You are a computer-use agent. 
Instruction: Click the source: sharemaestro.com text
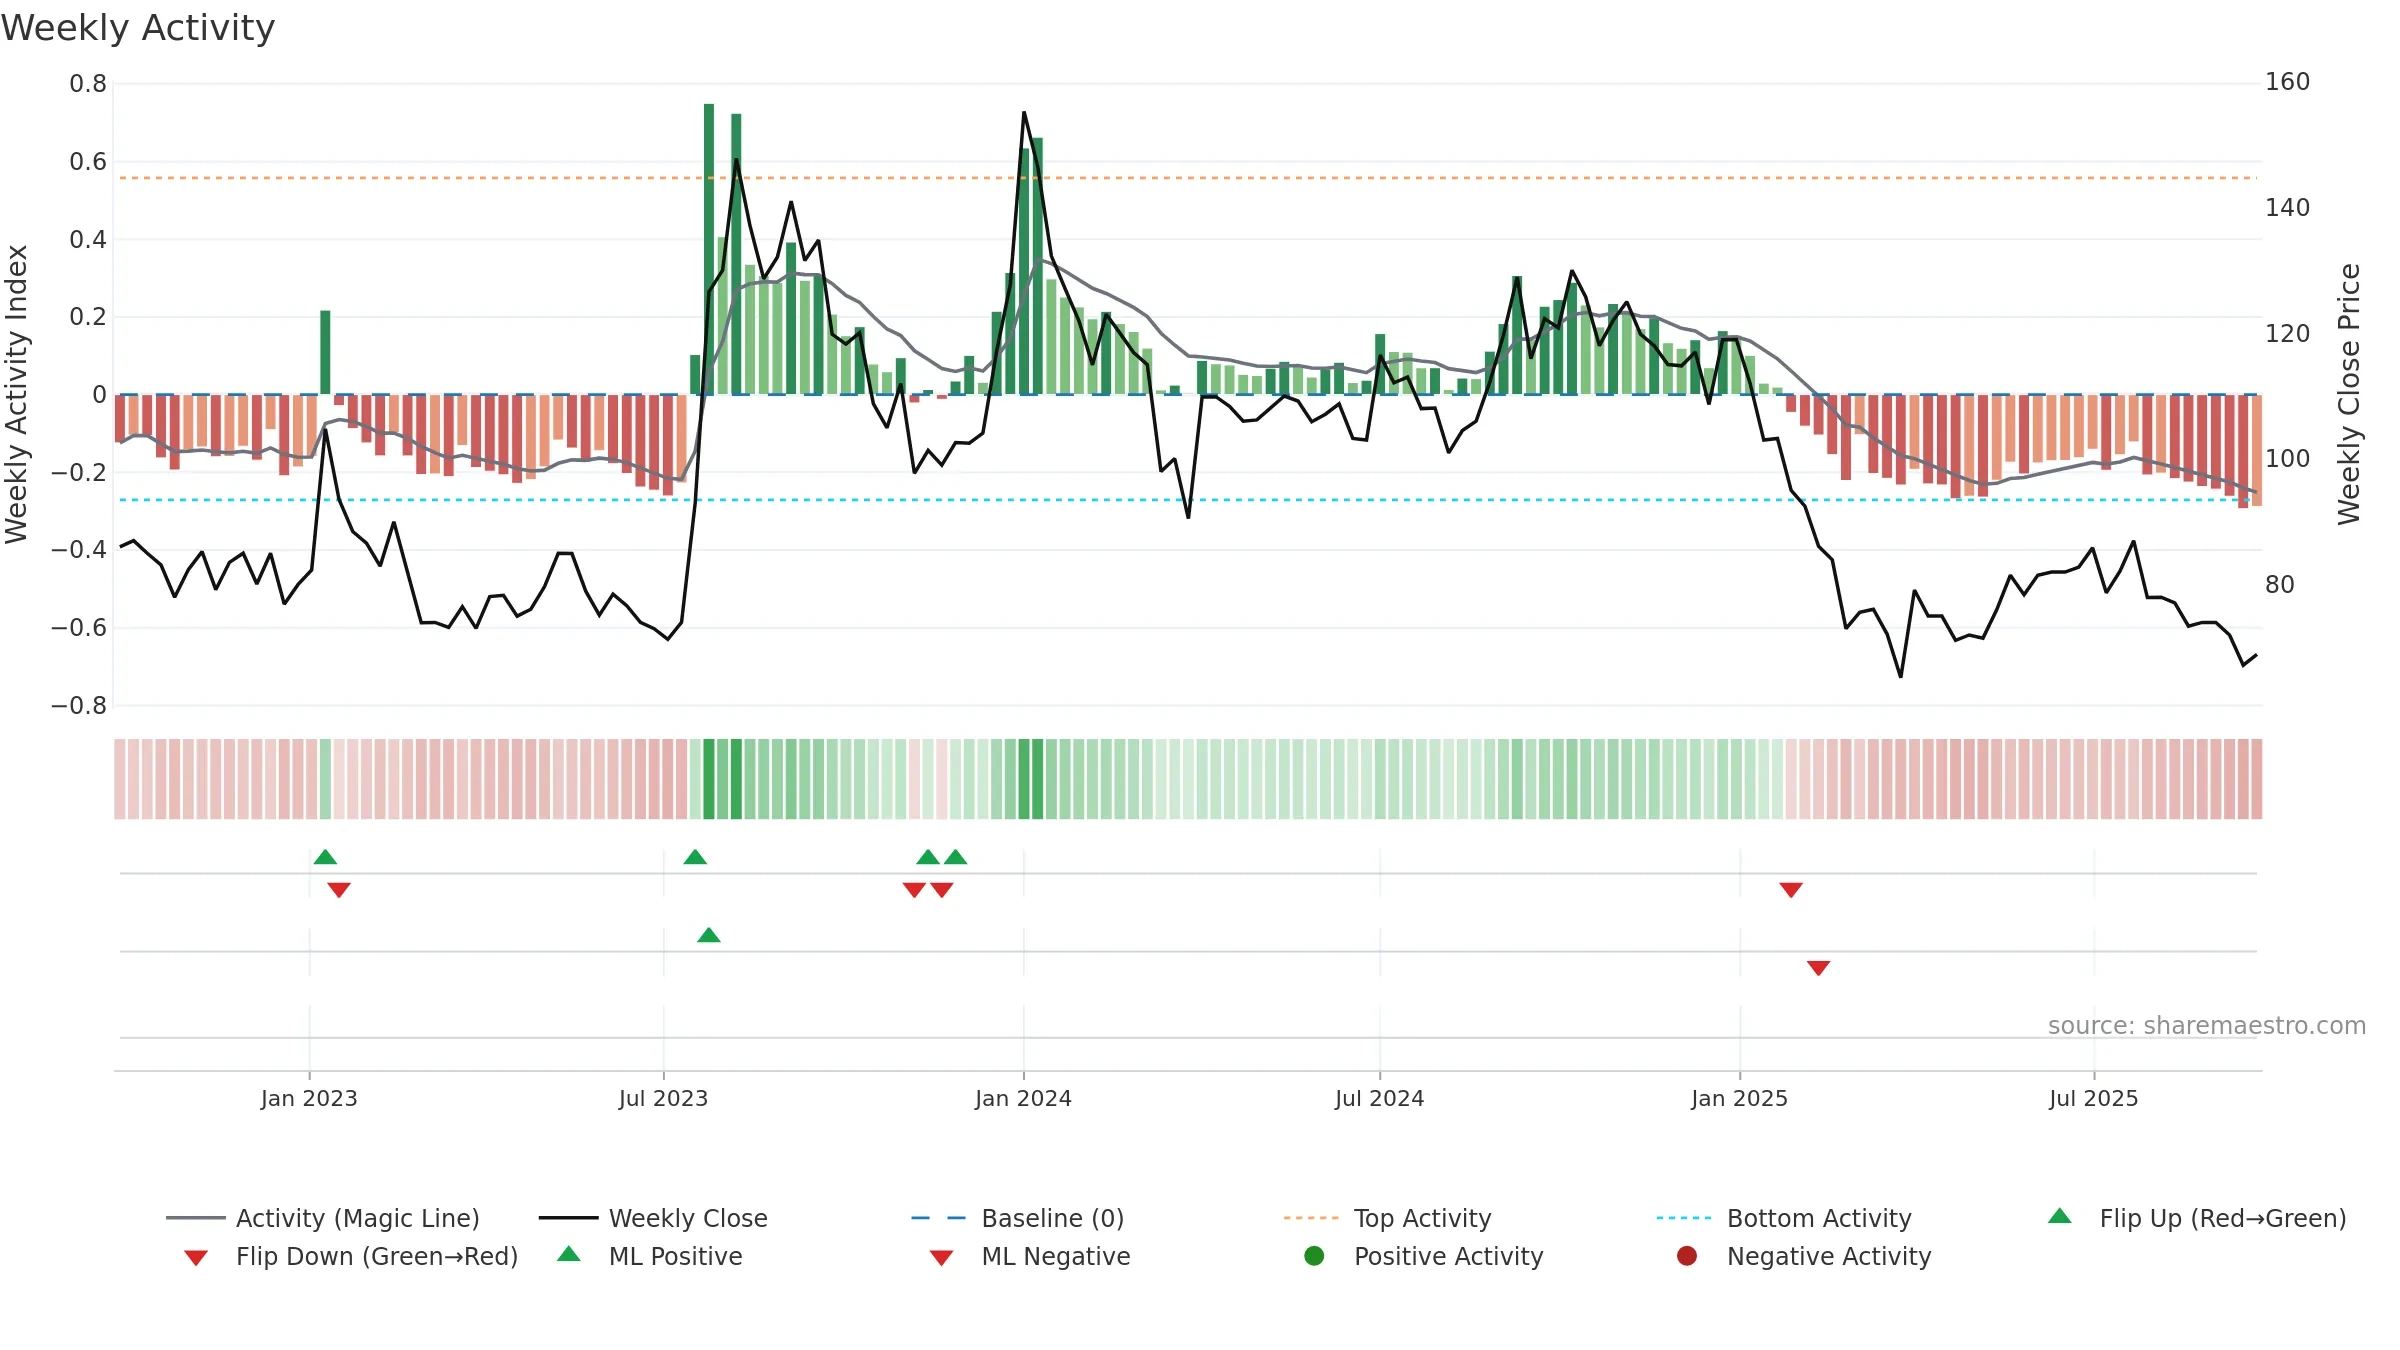2207,1025
